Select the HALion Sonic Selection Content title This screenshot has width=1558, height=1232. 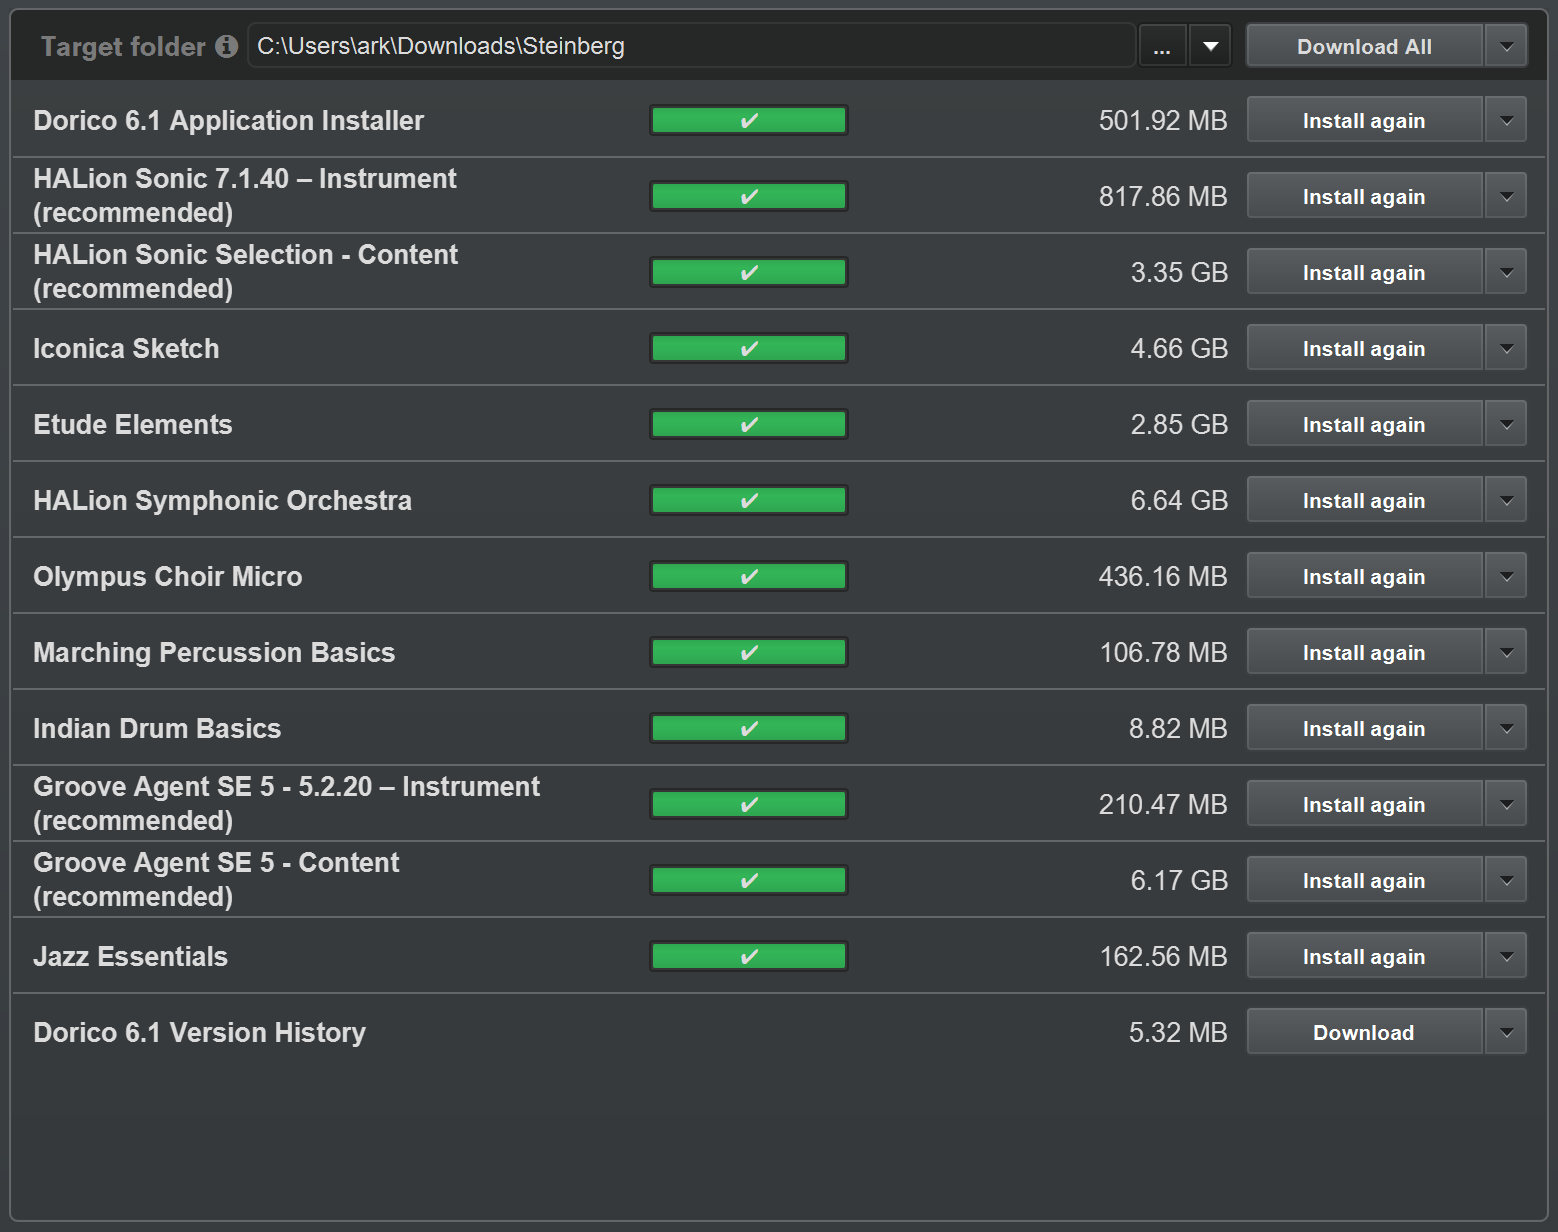246,271
